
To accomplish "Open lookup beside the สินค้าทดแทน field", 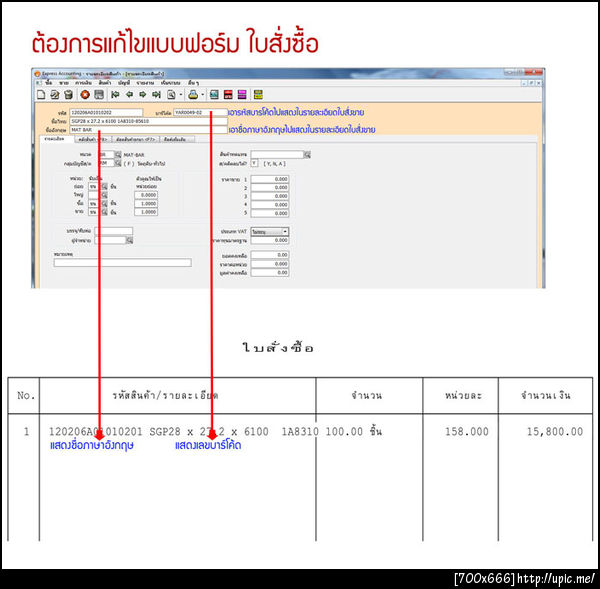I will 307,154.
